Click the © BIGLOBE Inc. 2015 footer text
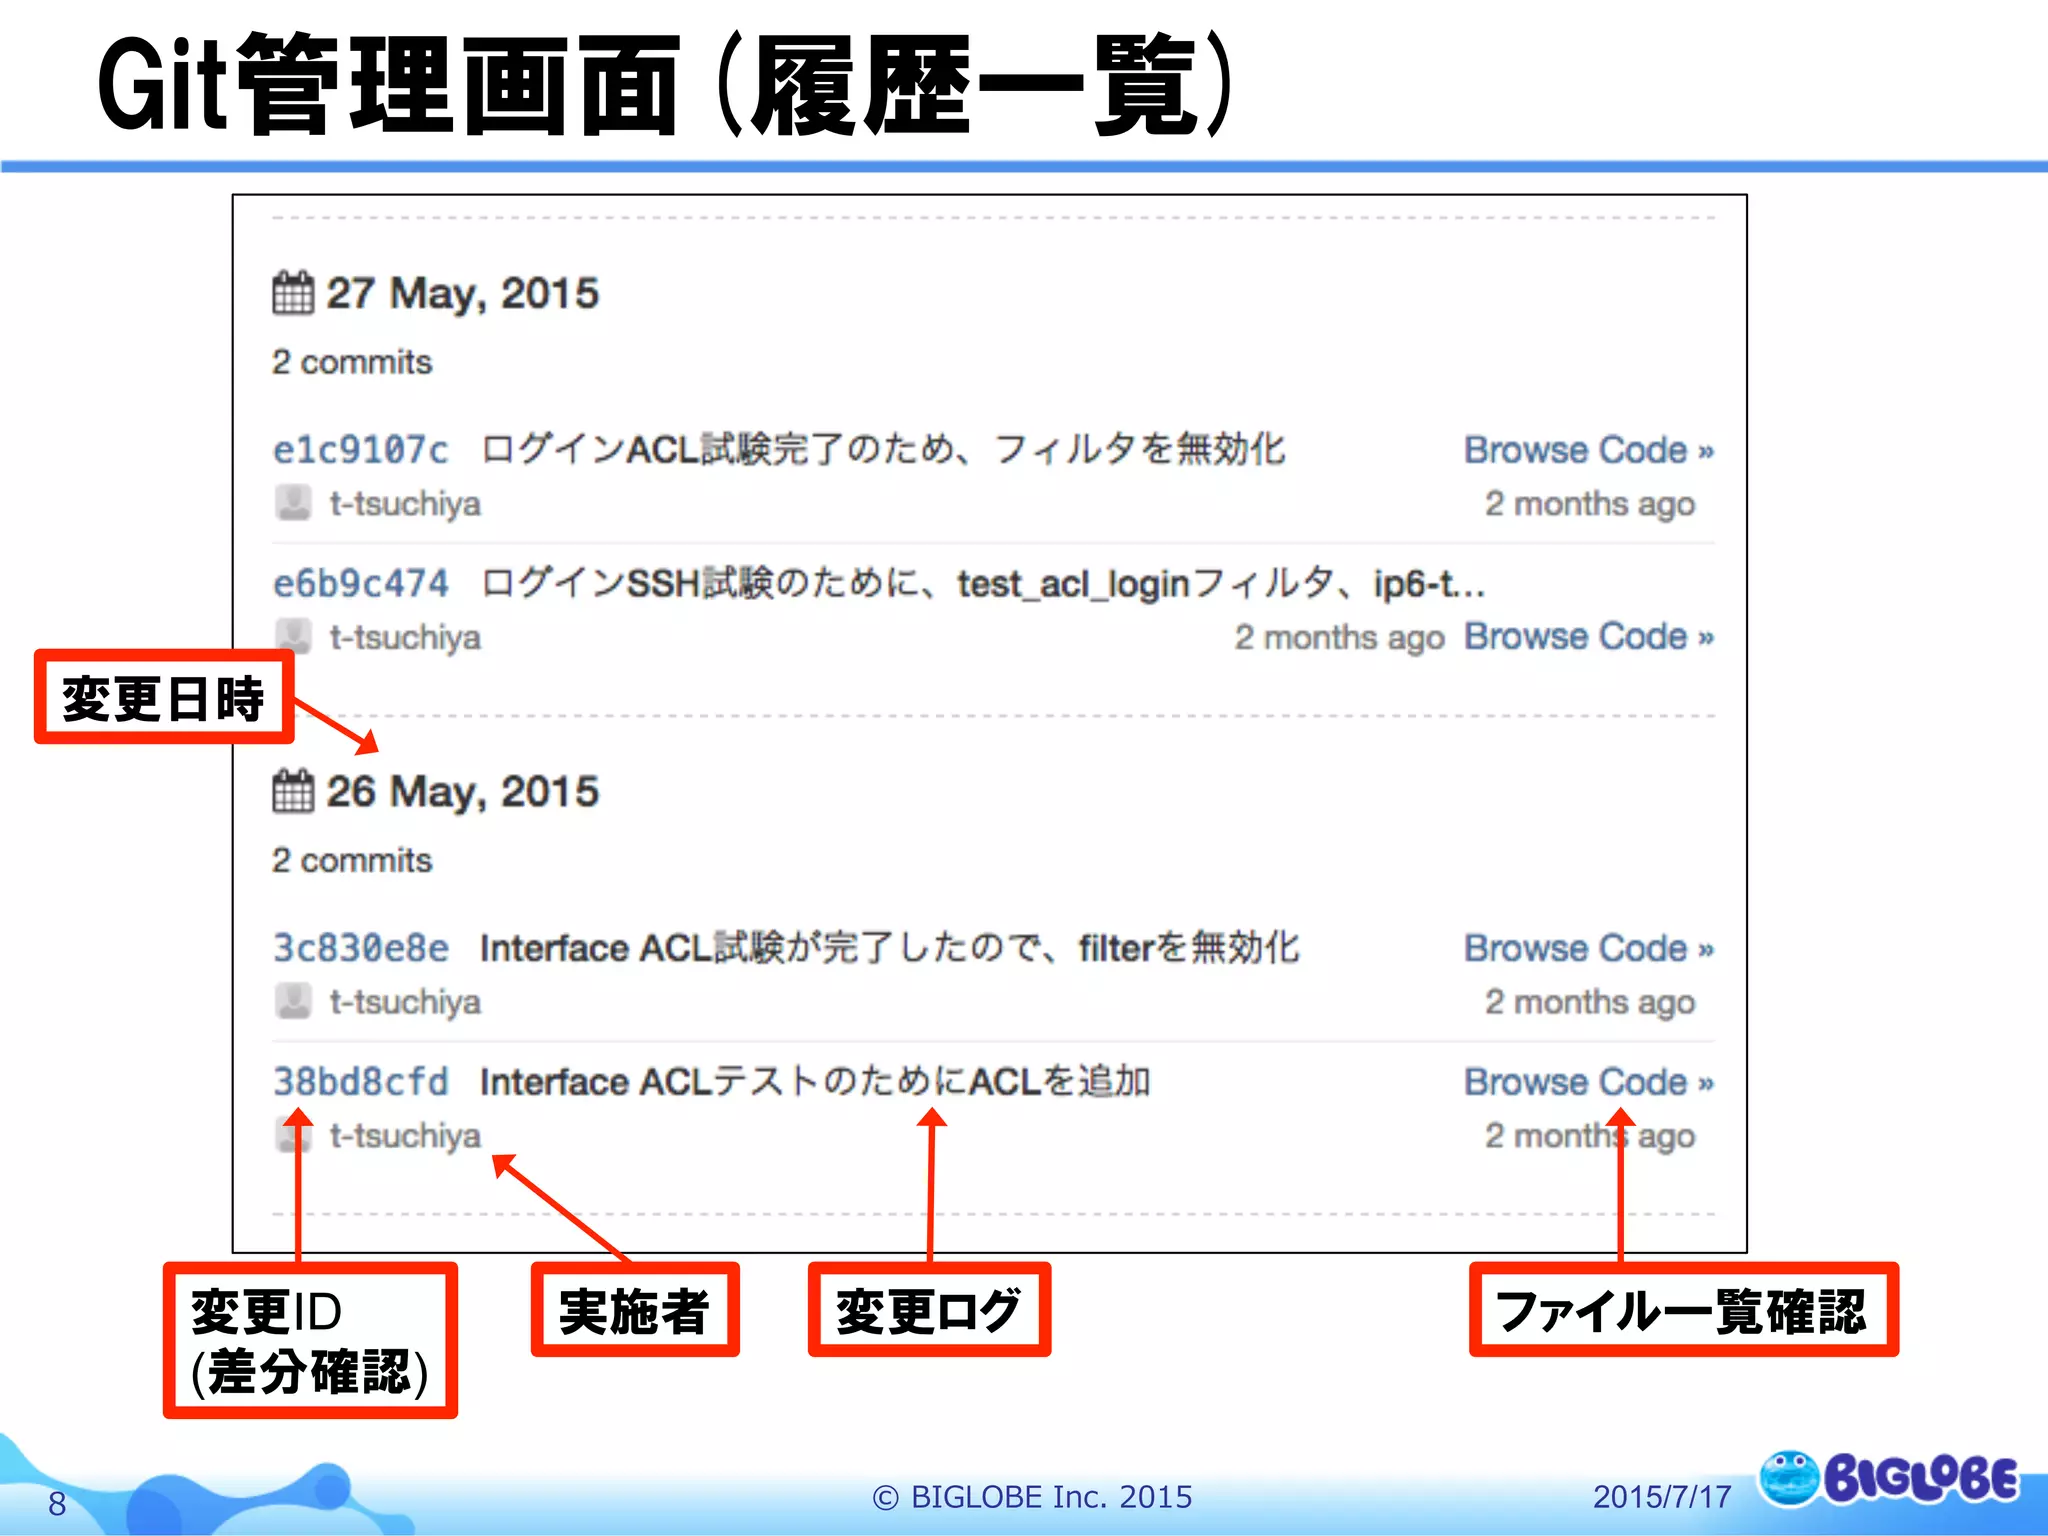2048x1536 pixels. point(1032,1497)
